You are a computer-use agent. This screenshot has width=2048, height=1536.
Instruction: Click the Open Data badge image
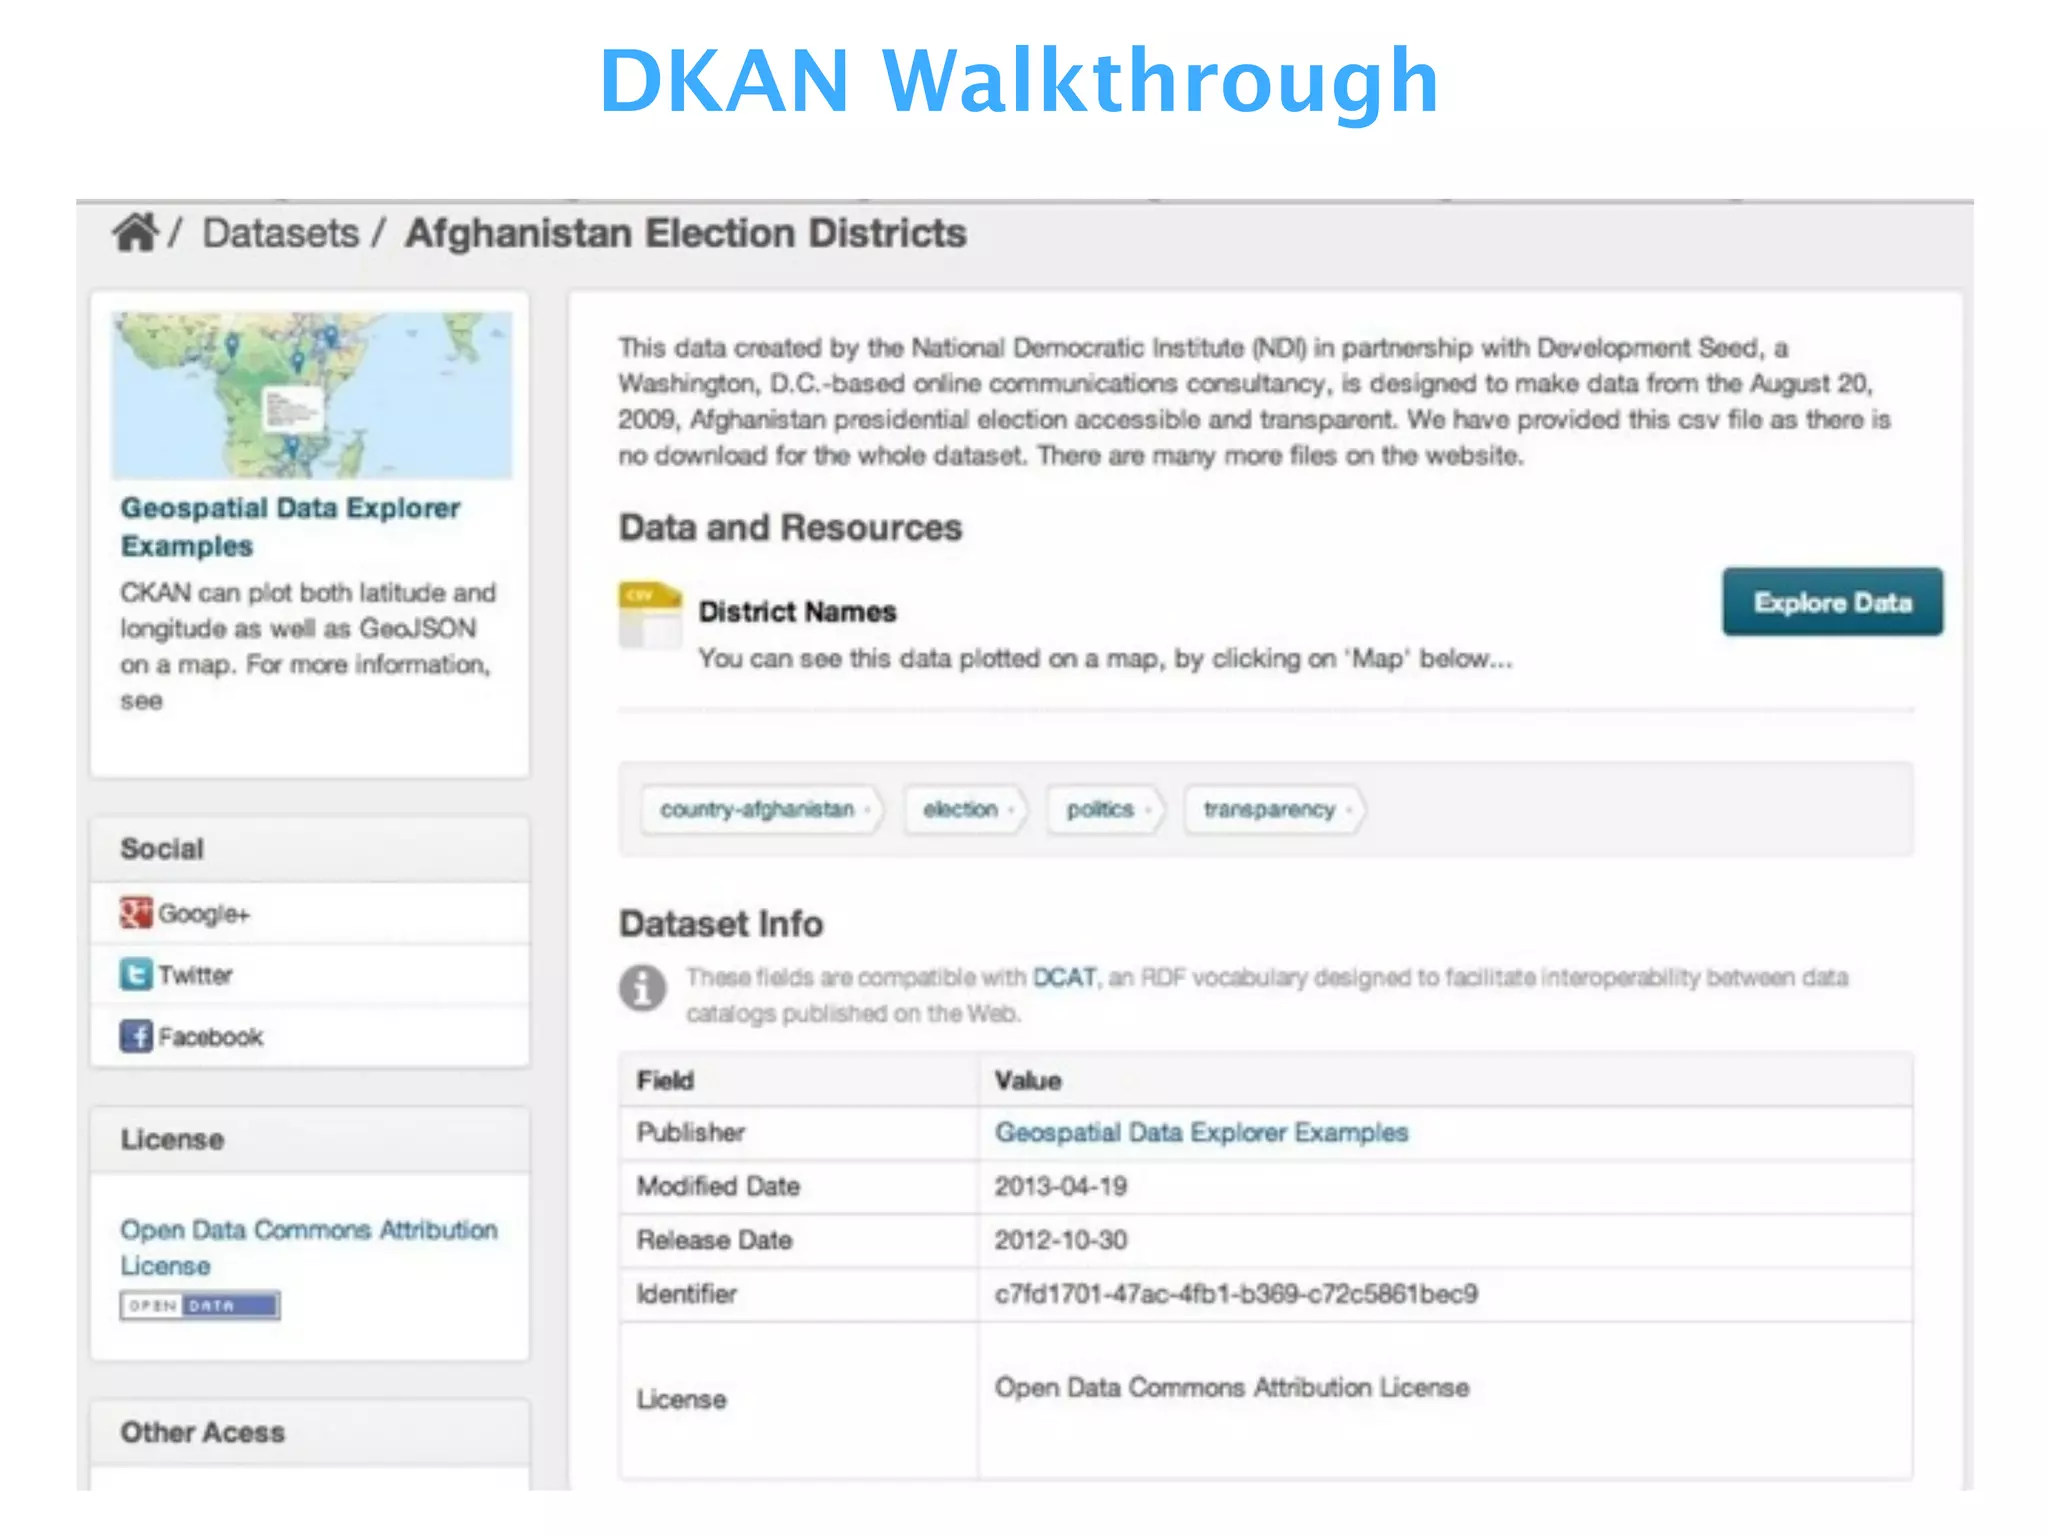[x=200, y=1306]
